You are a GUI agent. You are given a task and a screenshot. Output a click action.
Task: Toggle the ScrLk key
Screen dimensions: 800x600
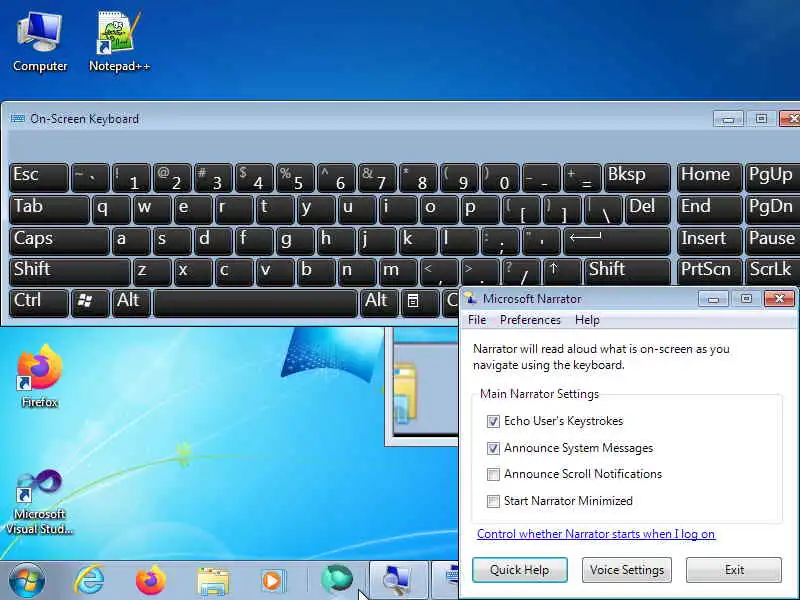[772, 271]
